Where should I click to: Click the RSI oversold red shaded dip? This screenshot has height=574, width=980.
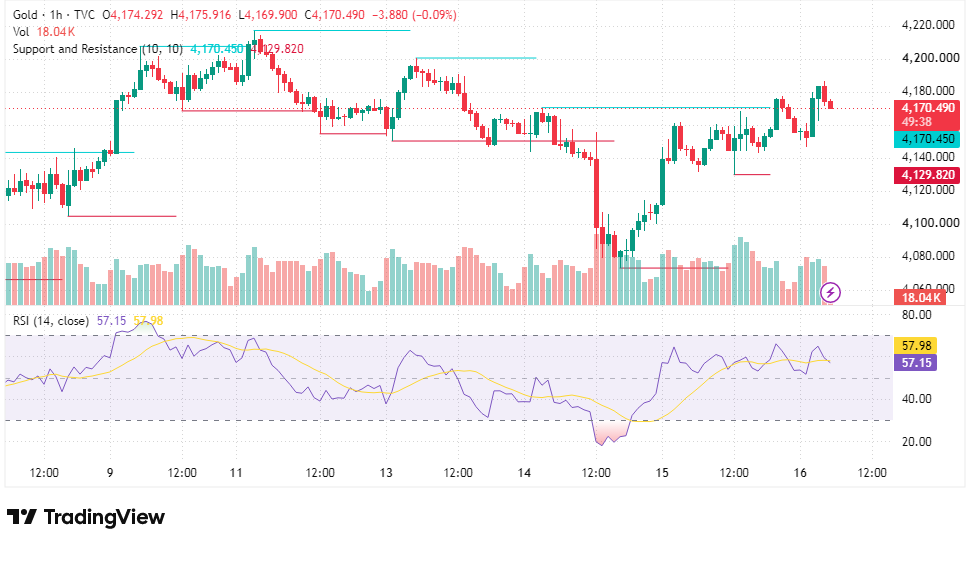[x=611, y=431]
